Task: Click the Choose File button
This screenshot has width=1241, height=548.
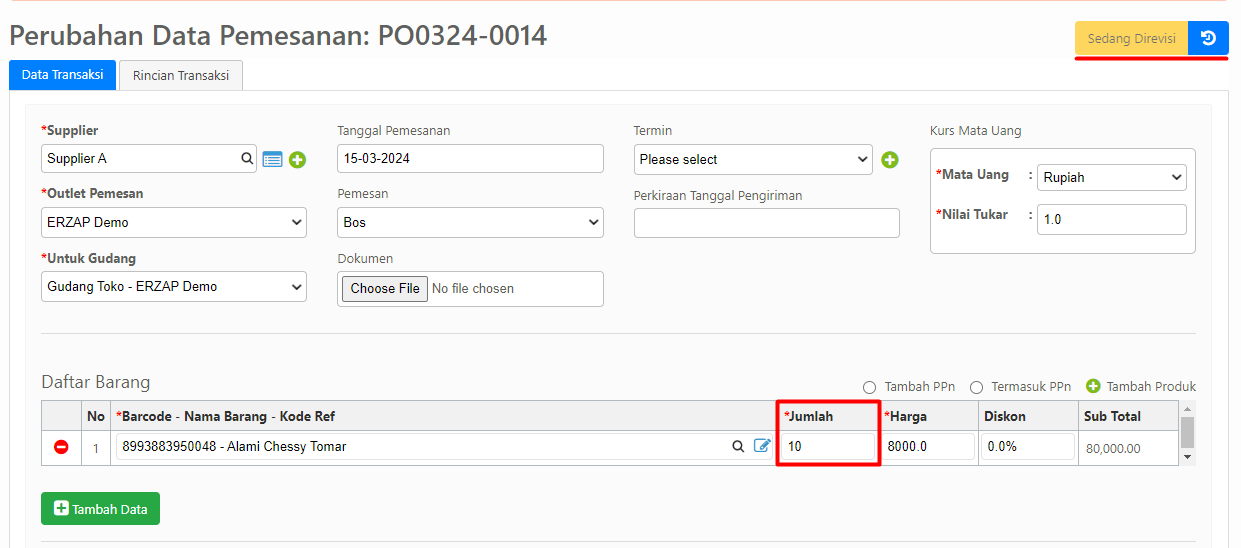Action: pos(385,288)
